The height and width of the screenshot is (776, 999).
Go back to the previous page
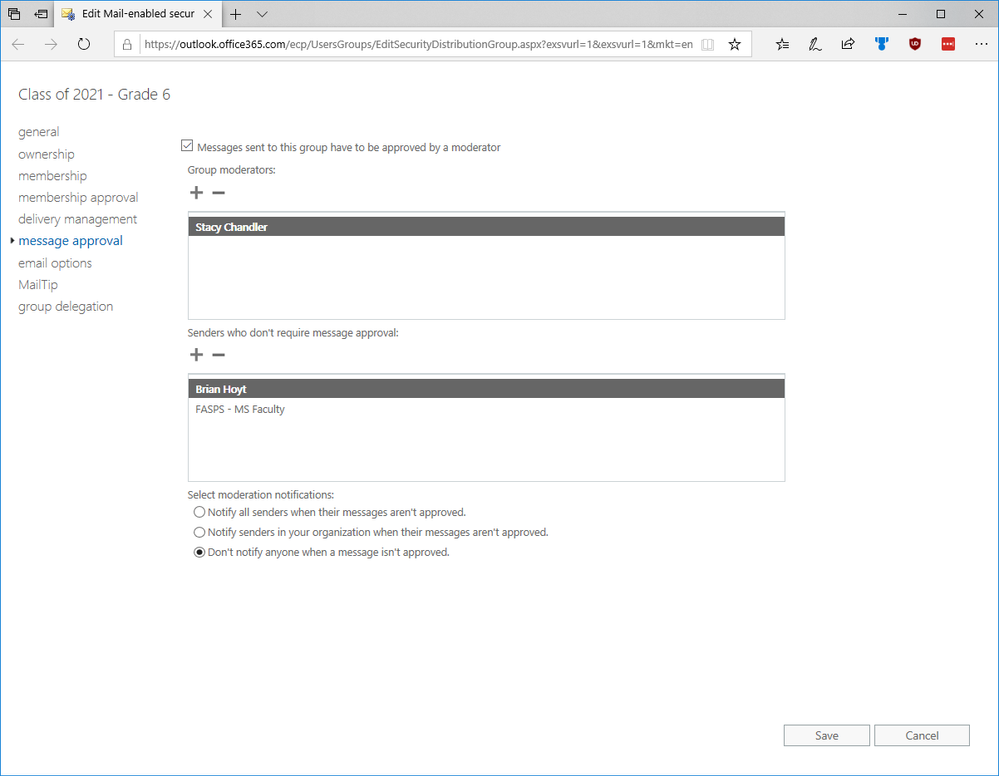click(18, 44)
